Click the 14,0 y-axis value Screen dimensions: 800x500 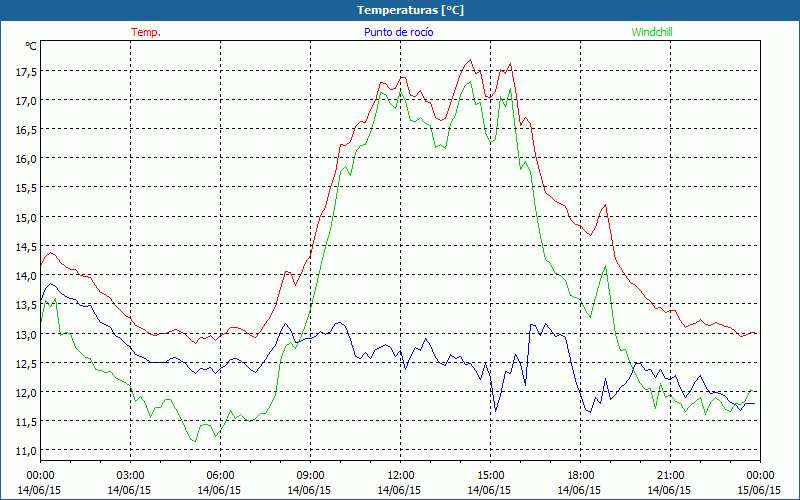click(27, 276)
